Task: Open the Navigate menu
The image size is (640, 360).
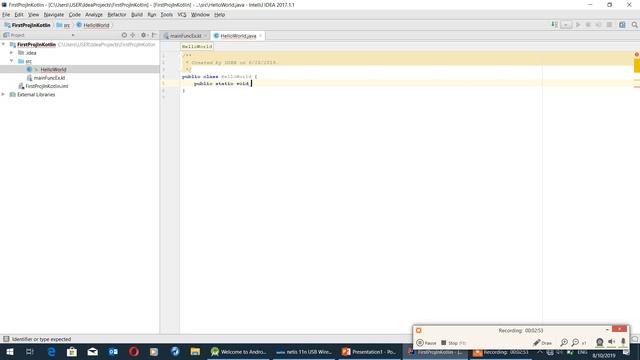Action: [54, 15]
